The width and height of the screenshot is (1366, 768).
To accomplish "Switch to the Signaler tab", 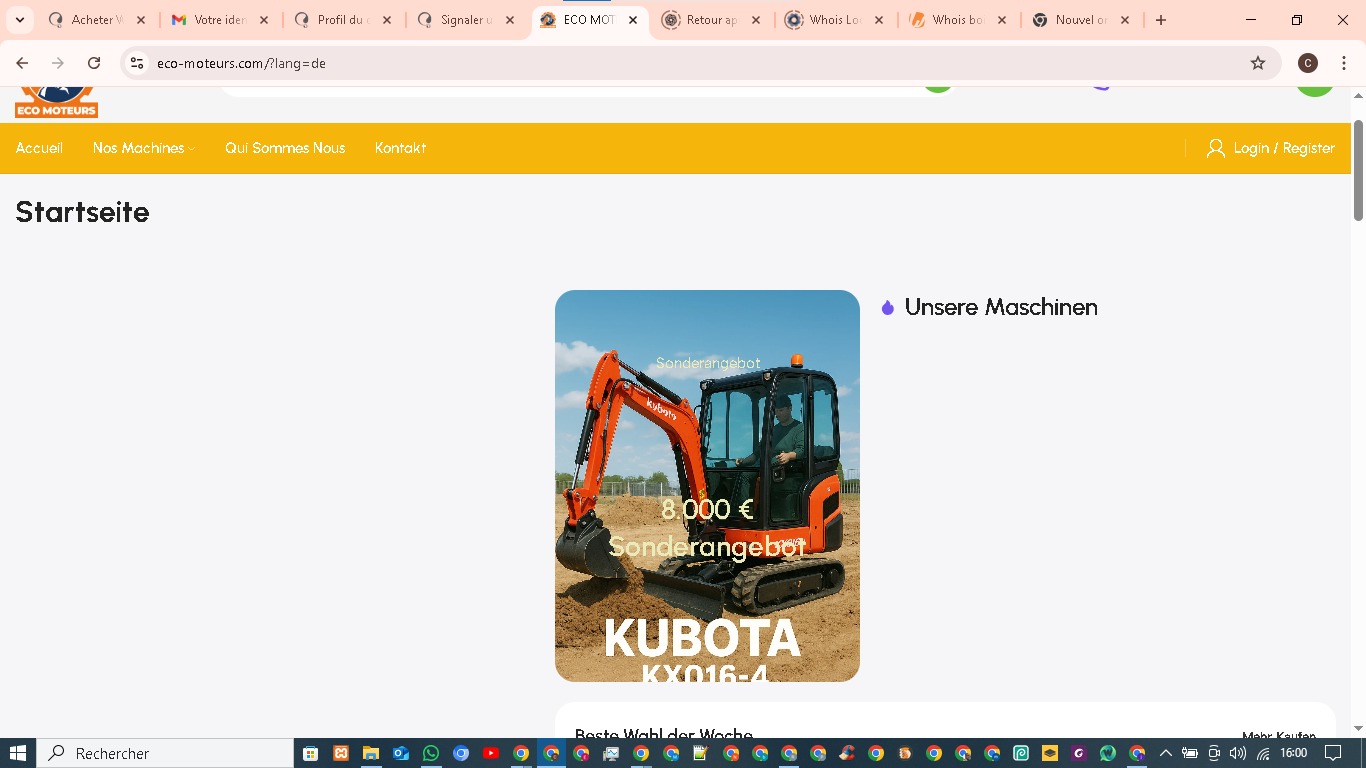I will point(466,20).
